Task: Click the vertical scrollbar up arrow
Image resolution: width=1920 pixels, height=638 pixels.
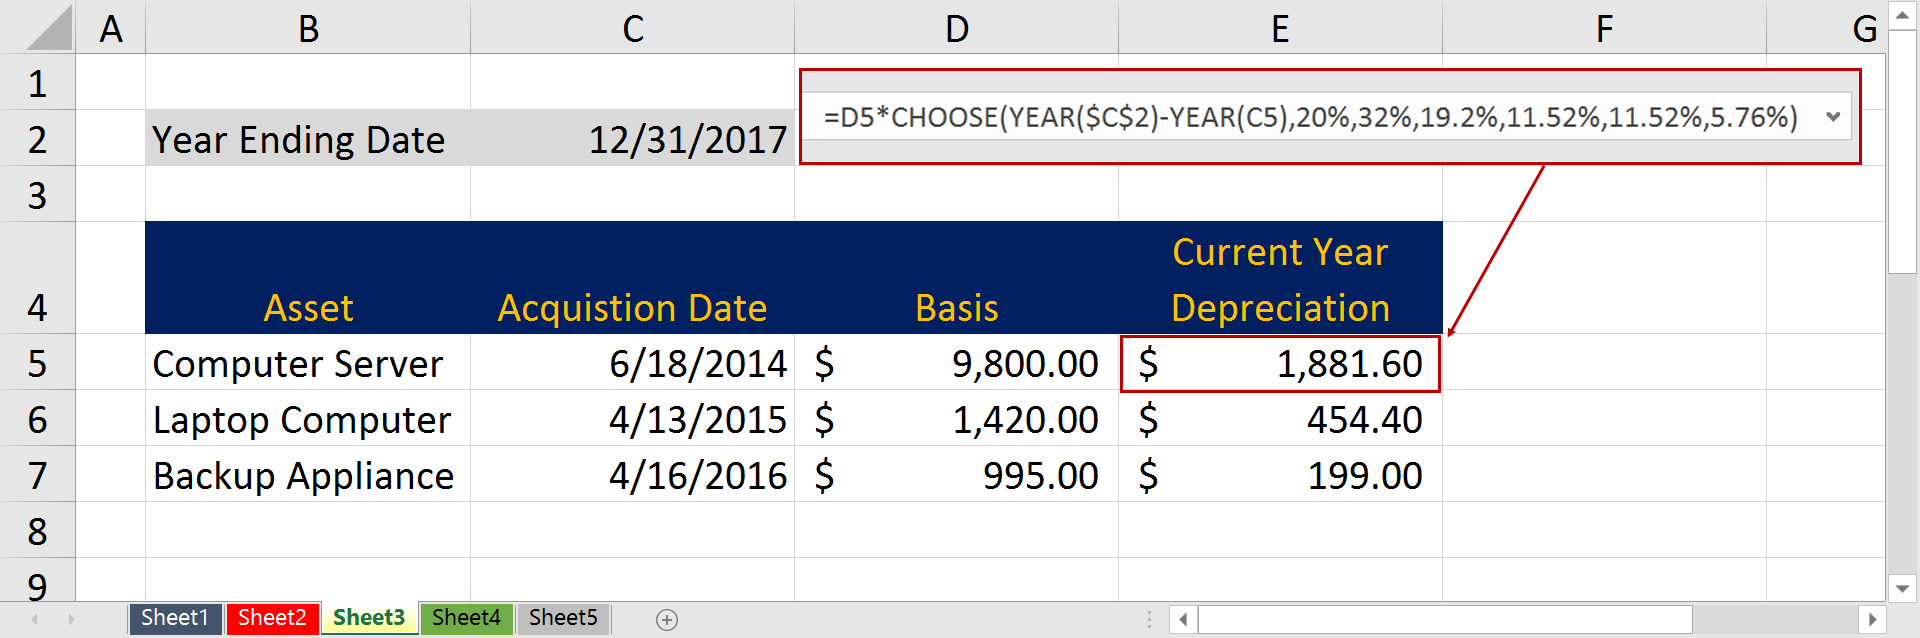Action: pyautogui.click(x=1902, y=15)
